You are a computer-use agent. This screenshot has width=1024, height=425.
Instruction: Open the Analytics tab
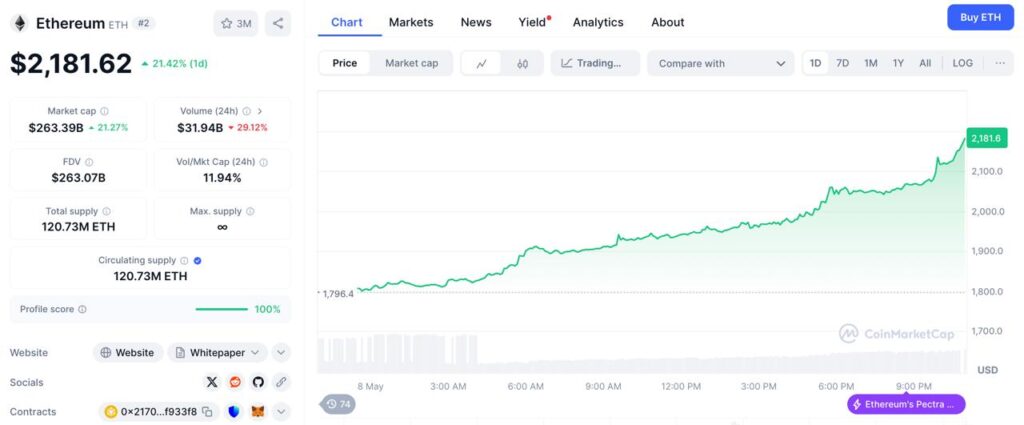tap(598, 22)
